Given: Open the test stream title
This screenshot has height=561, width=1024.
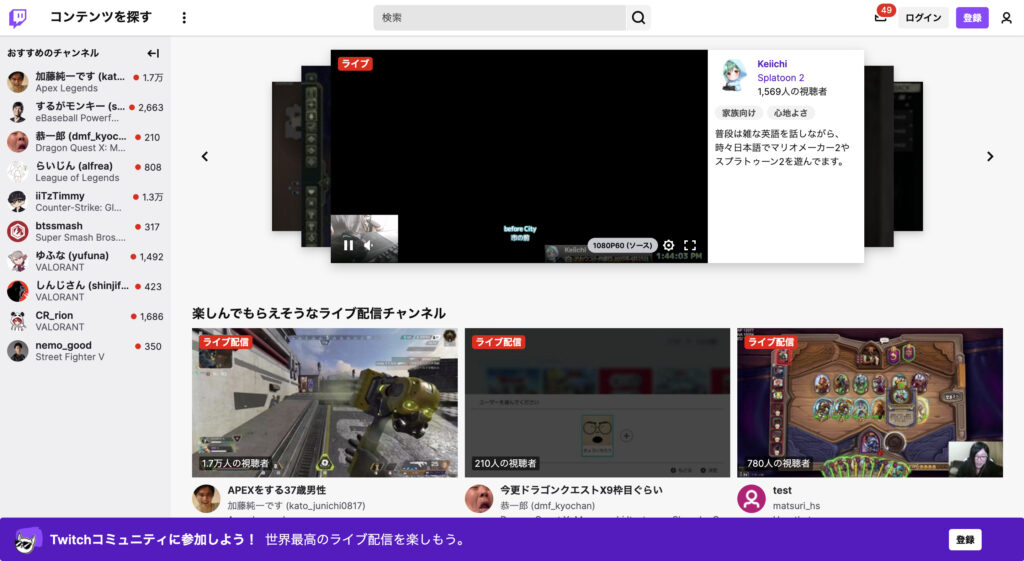Looking at the screenshot, I should click(x=782, y=490).
